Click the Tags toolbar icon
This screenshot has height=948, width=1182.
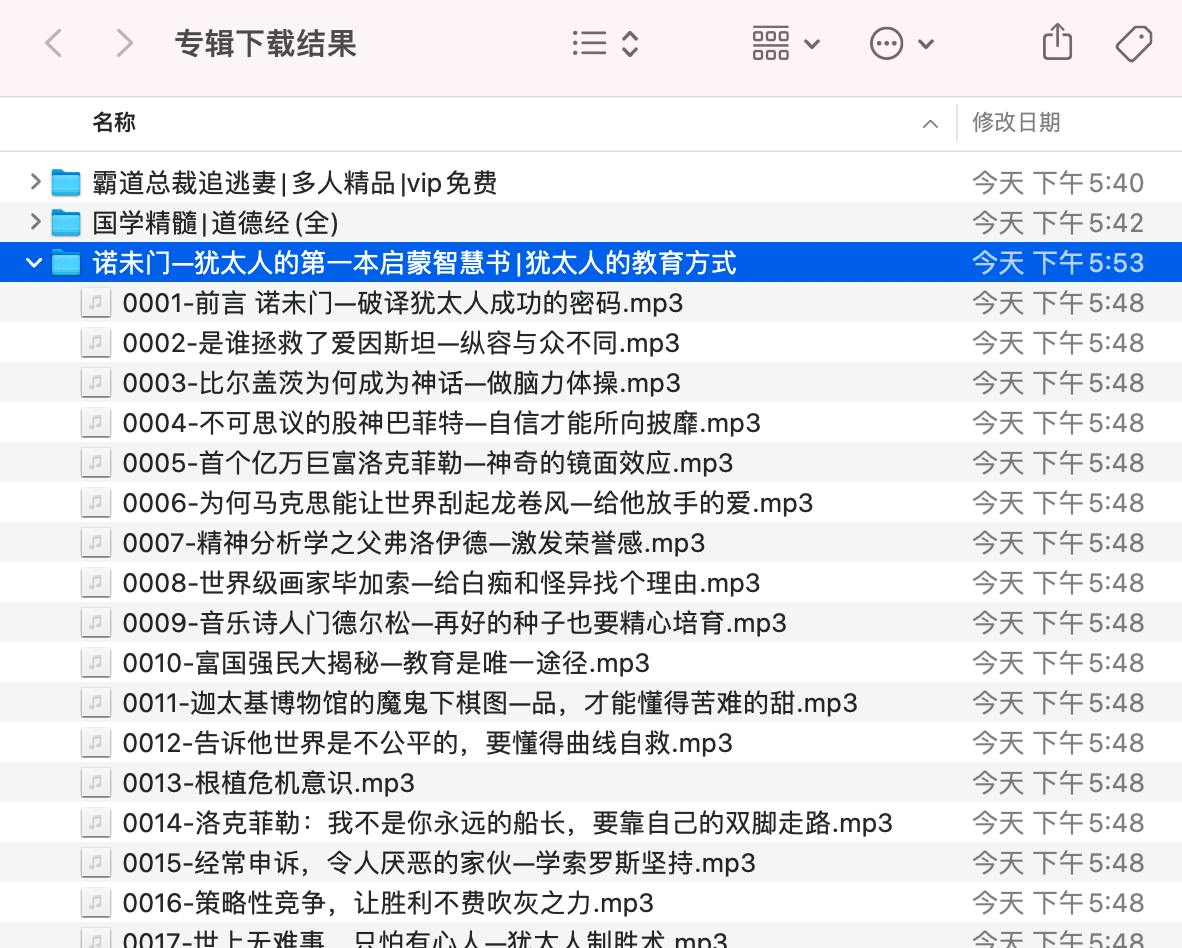pyautogui.click(x=1134, y=44)
